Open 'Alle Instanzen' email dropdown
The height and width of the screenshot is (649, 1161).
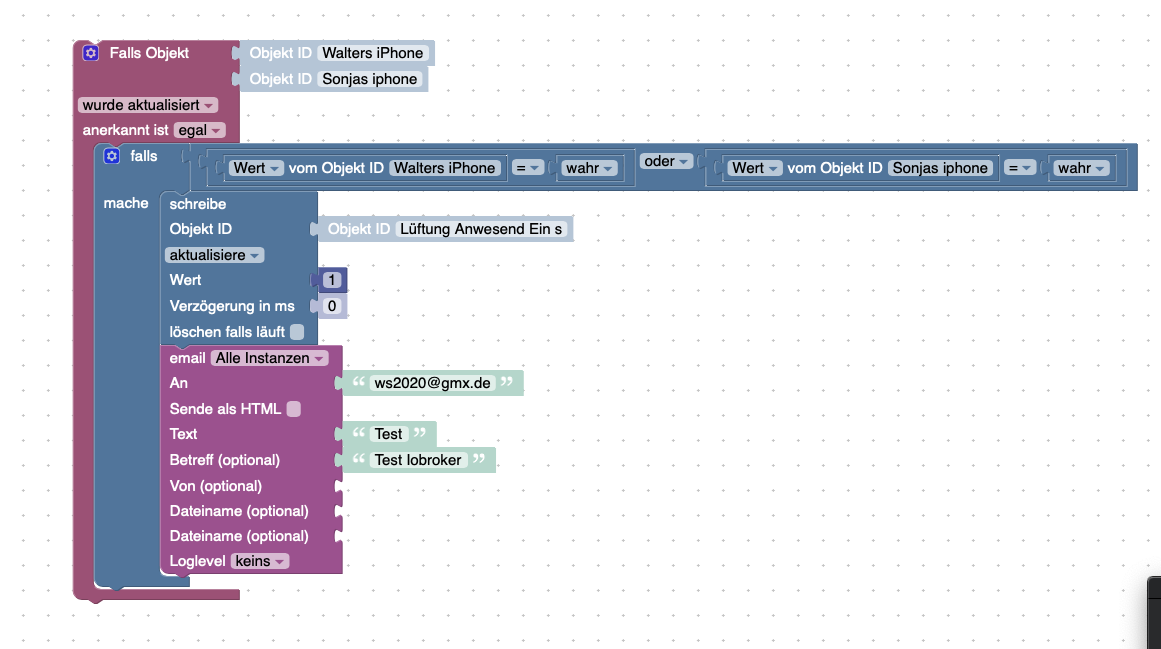270,358
